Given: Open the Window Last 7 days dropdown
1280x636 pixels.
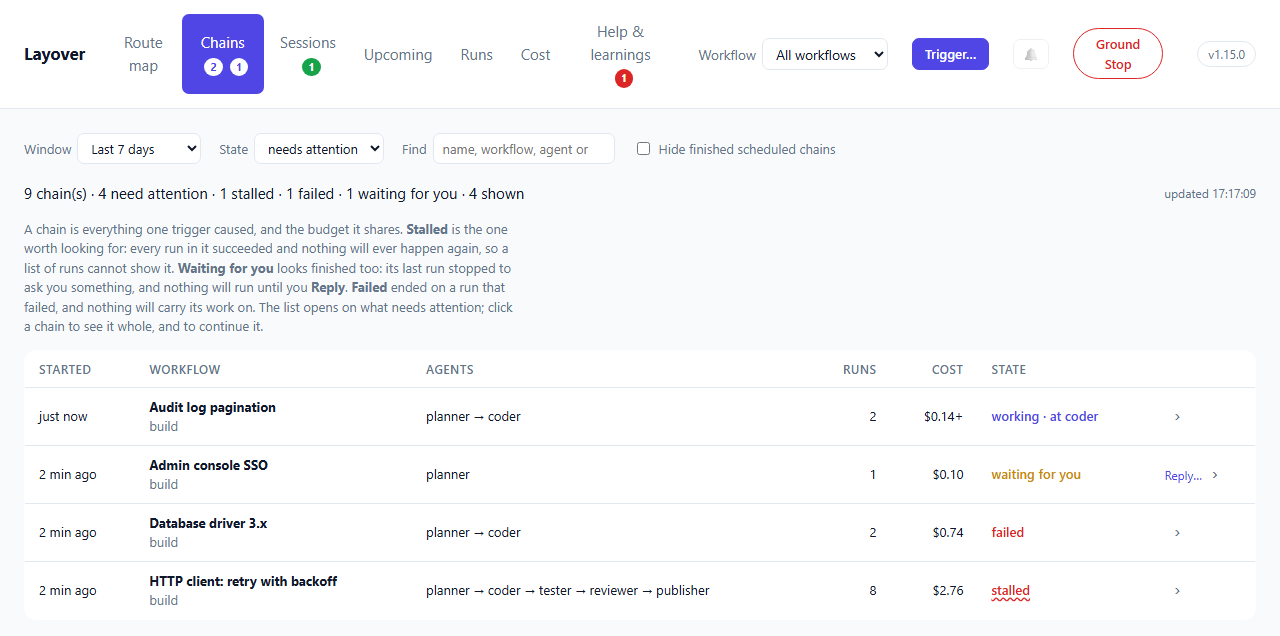Looking at the screenshot, I should coord(139,149).
